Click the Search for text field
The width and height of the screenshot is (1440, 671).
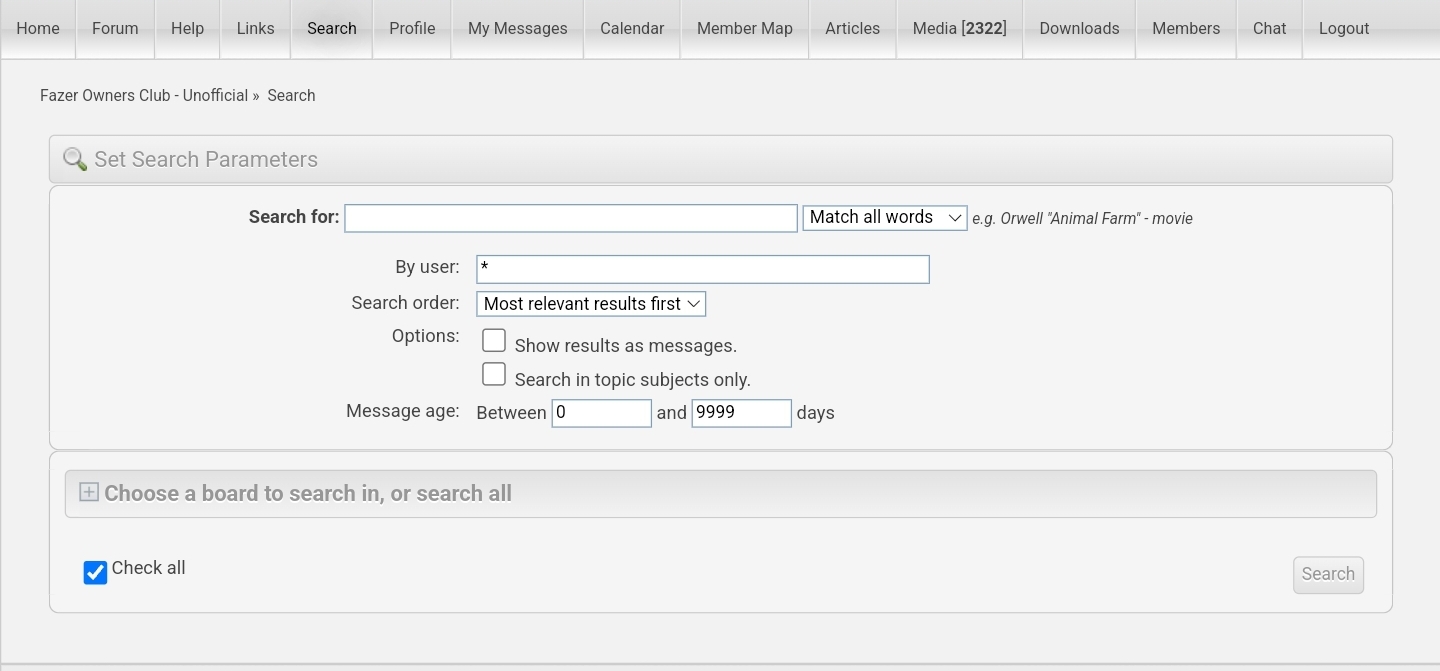click(x=570, y=218)
